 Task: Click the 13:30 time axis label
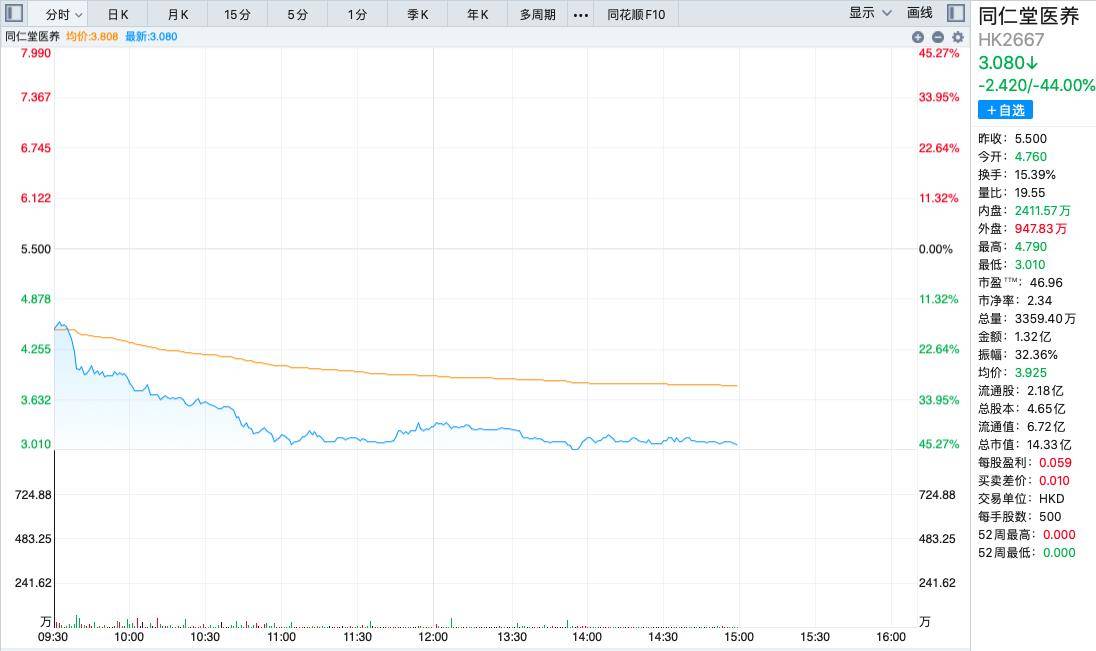pyautogui.click(x=512, y=637)
